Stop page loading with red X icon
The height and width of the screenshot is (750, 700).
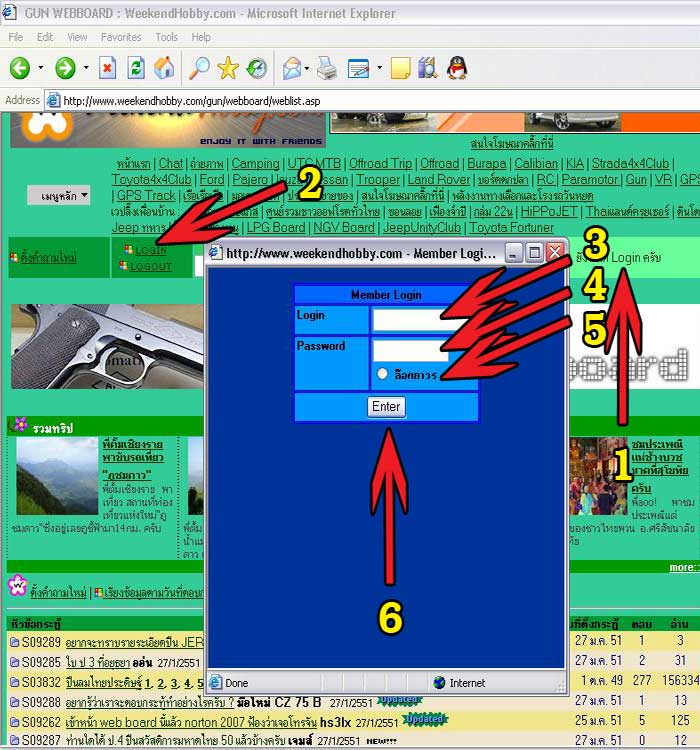pyautogui.click(x=108, y=68)
